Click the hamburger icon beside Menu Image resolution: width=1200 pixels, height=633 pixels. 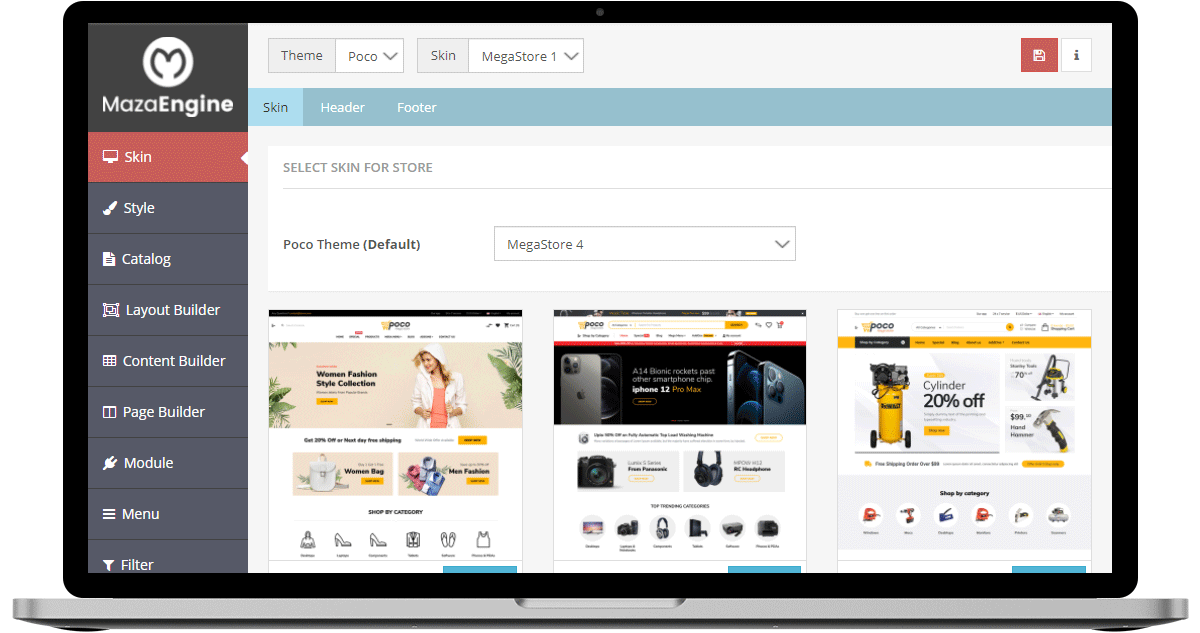tap(110, 514)
